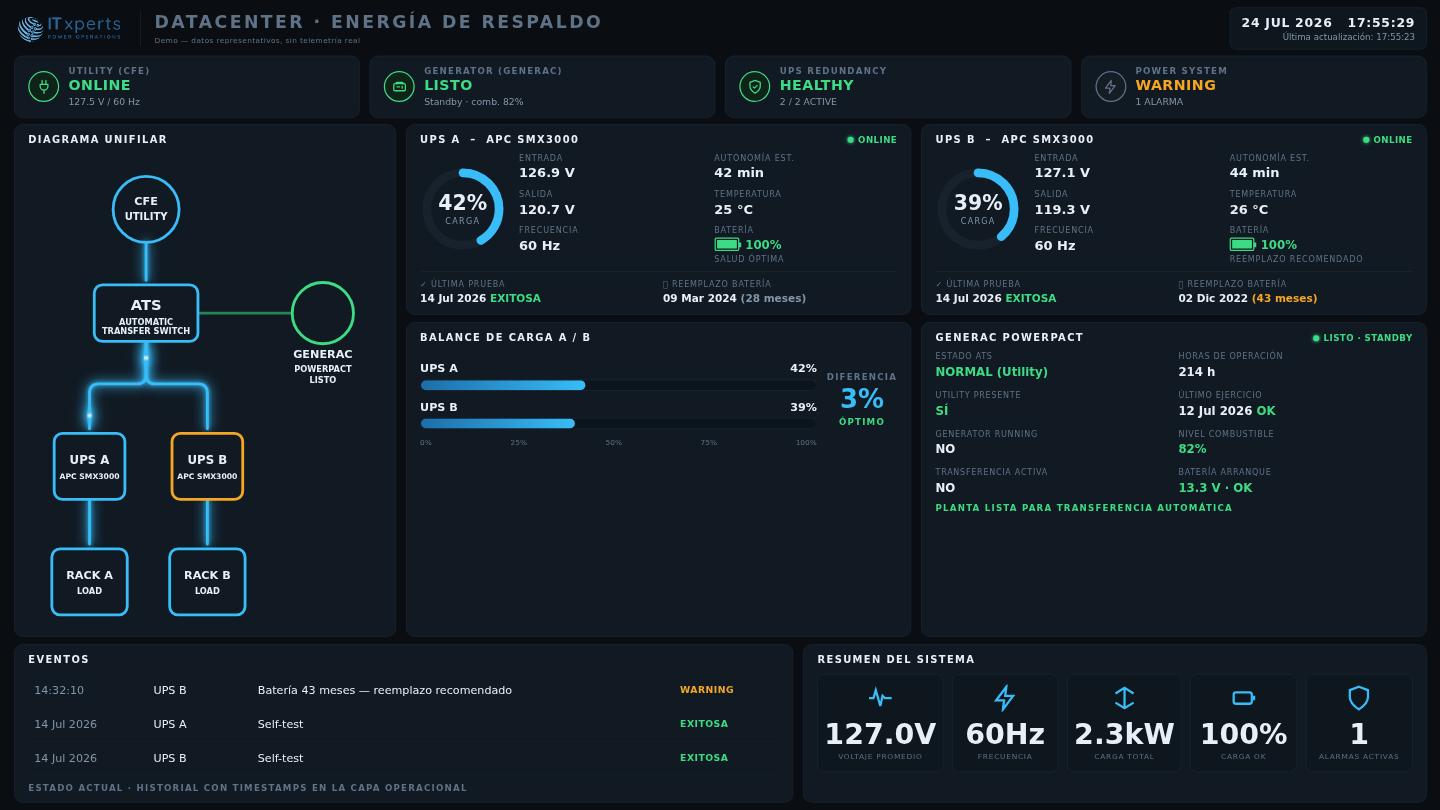Select the Rack B load node
This screenshot has width=1440, height=810.
click(207, 582)
